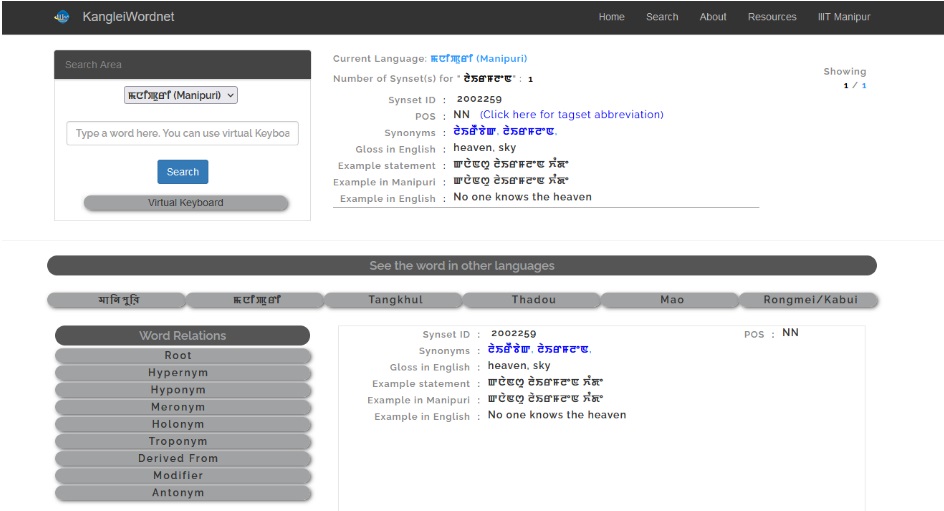Go to the Home menu item
The height and width of the screenshot is (511, 944).
coord(611,17)
